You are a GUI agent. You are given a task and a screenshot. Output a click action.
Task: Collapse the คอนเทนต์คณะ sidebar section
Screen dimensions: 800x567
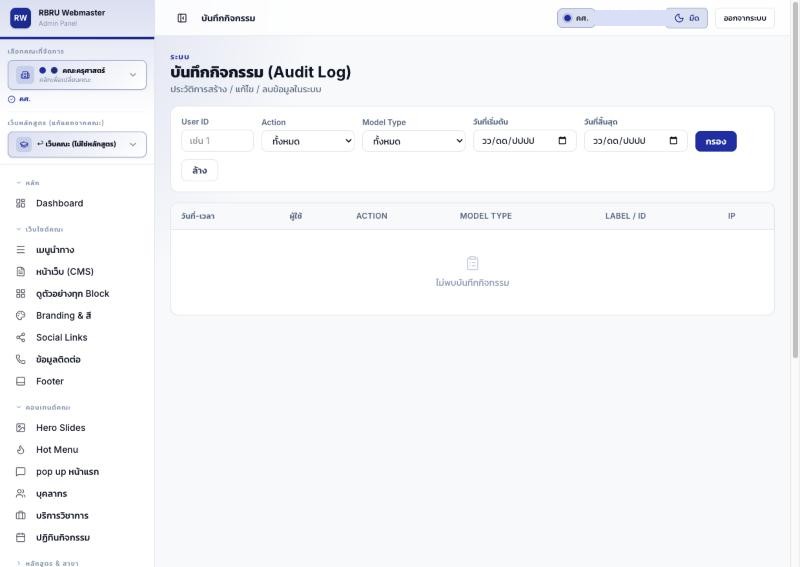click(43, 407)
